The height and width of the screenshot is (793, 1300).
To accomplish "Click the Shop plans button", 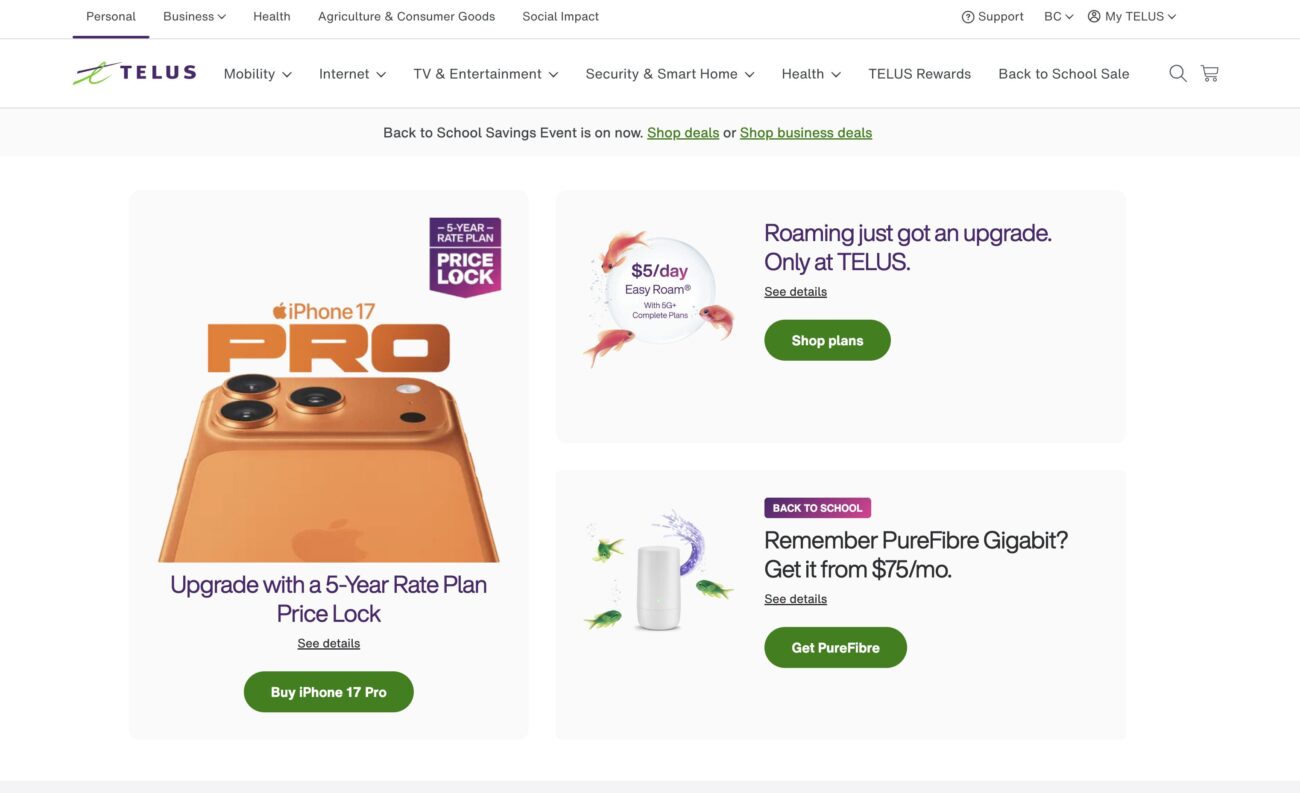I will (827, 340).
